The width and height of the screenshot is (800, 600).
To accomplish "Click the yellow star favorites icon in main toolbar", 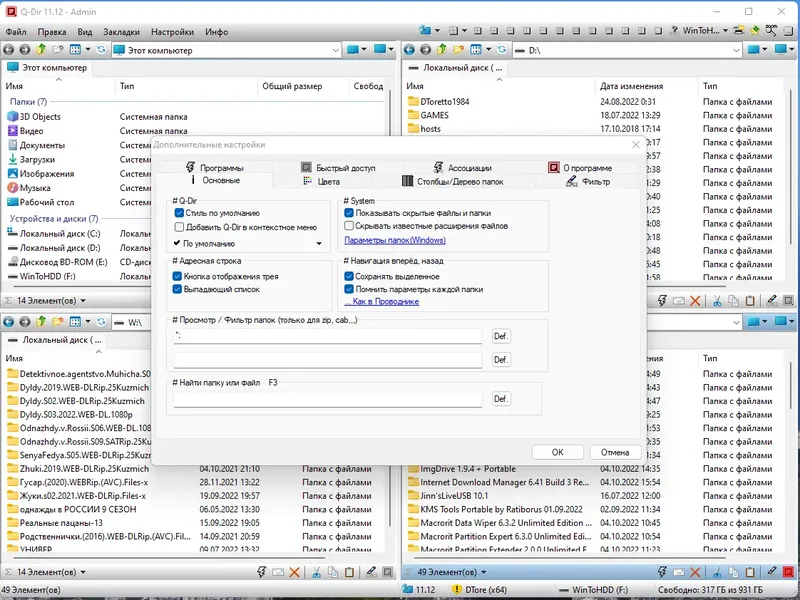I will [x=755, y=31].
